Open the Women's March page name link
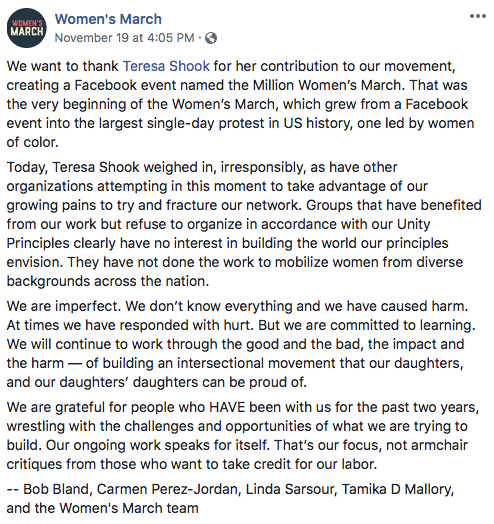Screen dimensions: 494x524 point(108,19)
